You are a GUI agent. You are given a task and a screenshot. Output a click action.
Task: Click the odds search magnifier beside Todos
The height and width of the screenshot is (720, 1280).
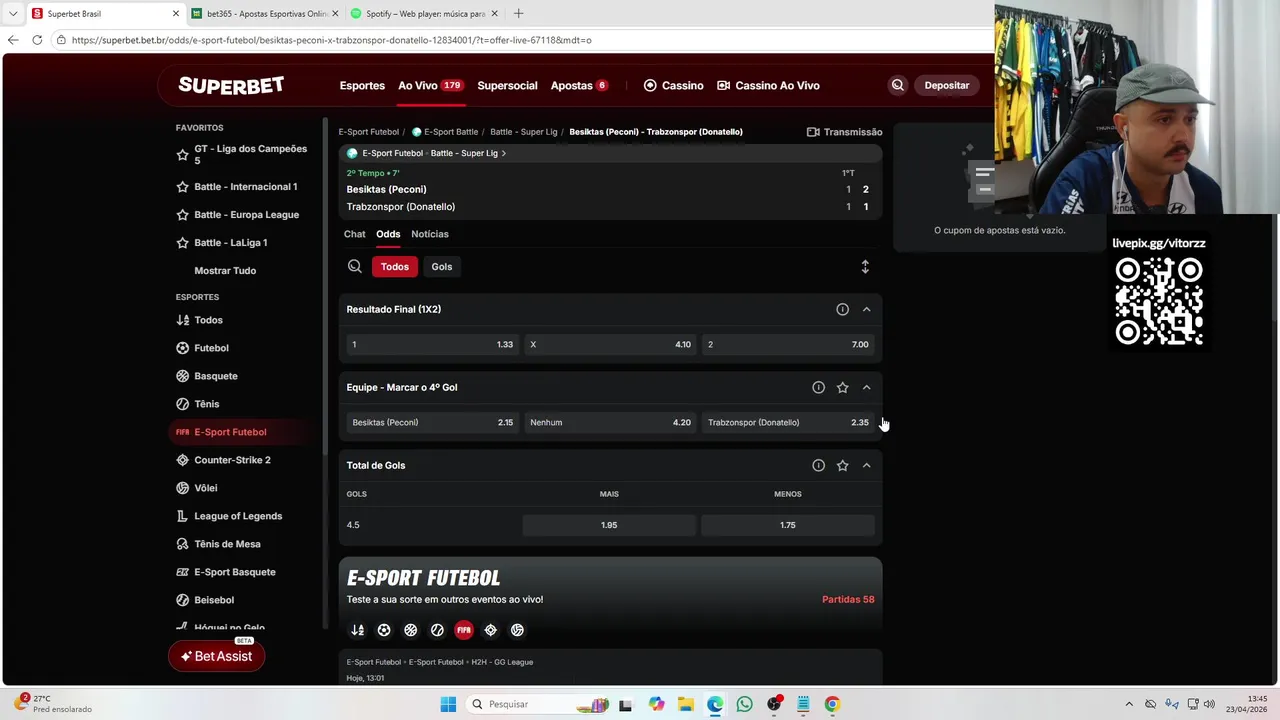tap(355, 266)
